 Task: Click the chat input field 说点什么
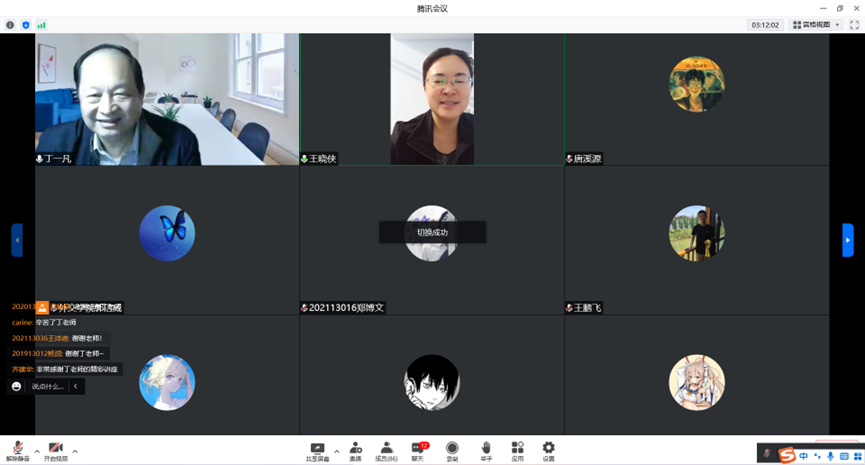click(x=46, y=386)
